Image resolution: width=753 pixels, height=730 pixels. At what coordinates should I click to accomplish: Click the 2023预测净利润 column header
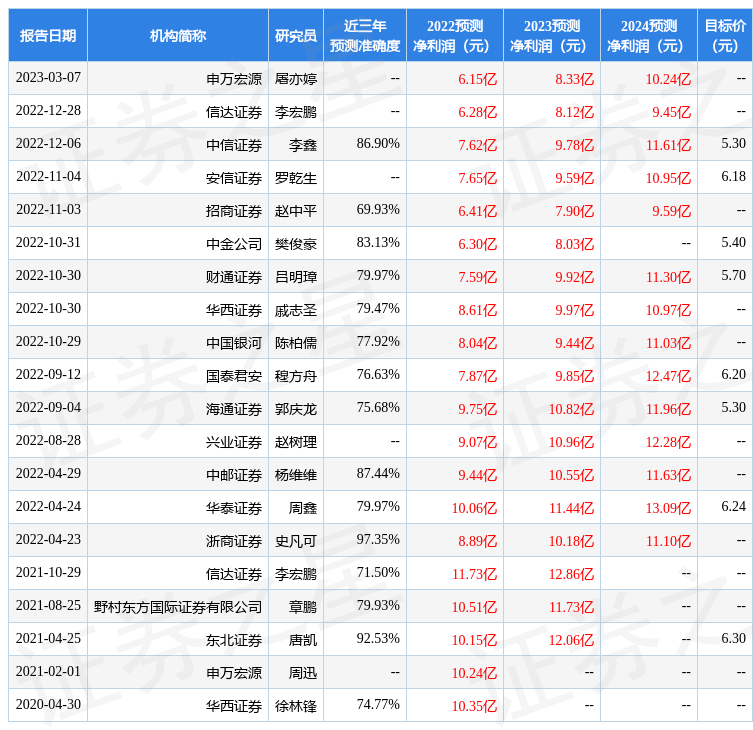click(552, 36)
